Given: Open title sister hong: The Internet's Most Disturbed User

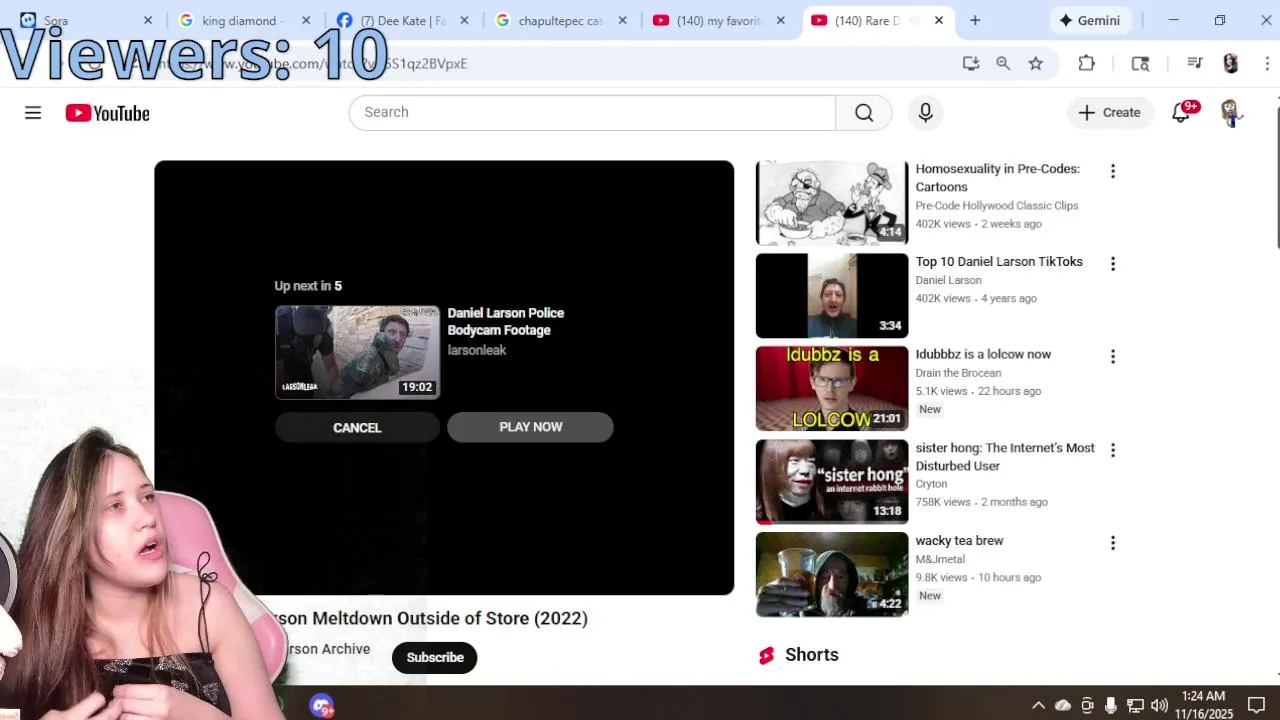Looking at the screenshot, I should 1005,457.
